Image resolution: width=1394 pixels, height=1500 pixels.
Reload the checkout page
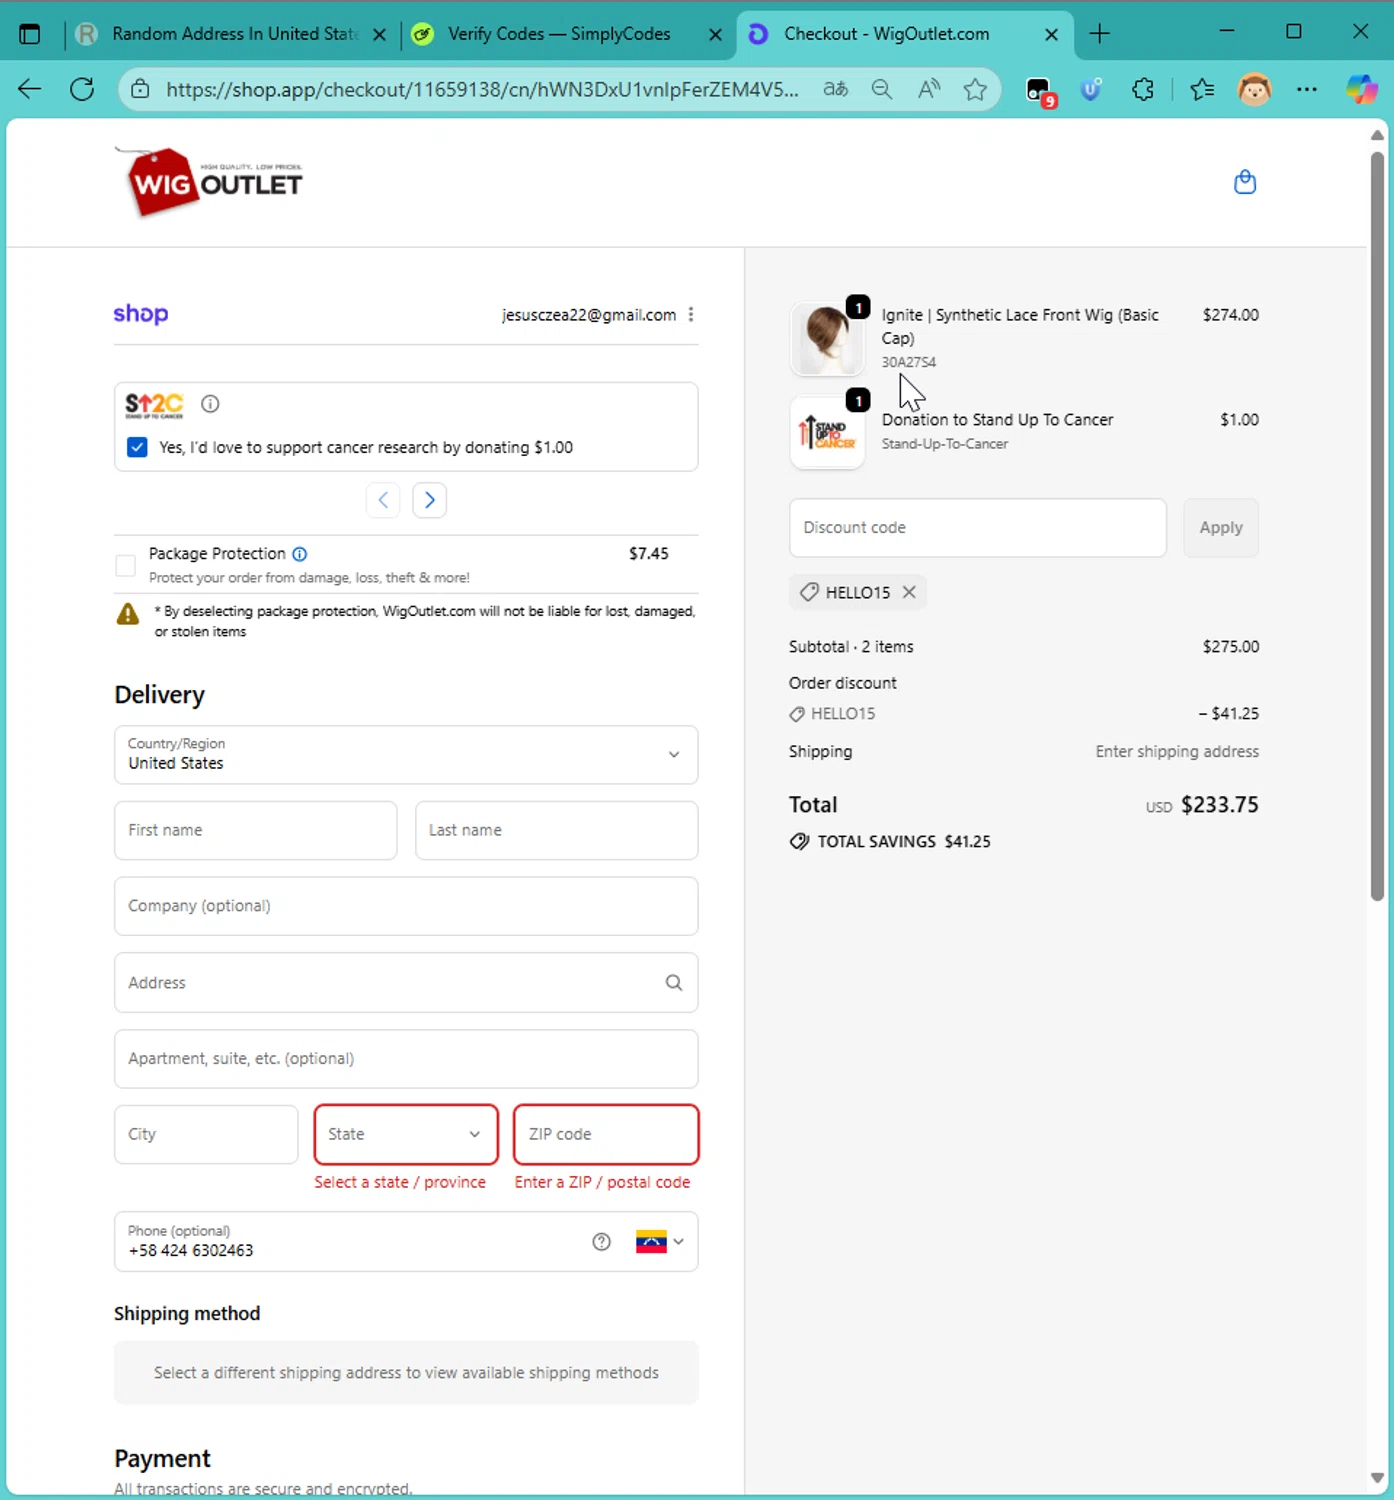[x=82, y=89]
